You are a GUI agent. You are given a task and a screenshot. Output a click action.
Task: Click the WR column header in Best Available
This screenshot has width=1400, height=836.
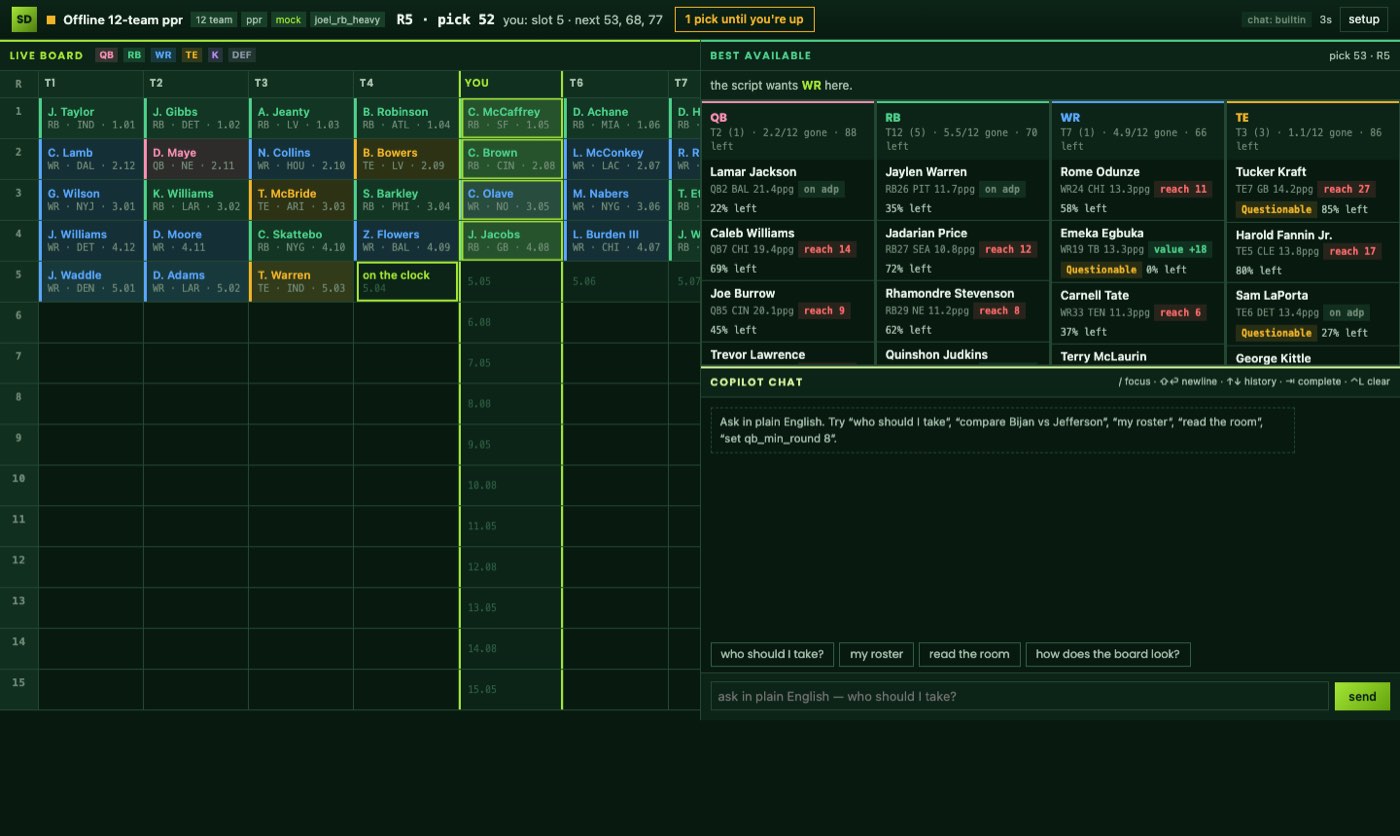(x=1137, y=131)
